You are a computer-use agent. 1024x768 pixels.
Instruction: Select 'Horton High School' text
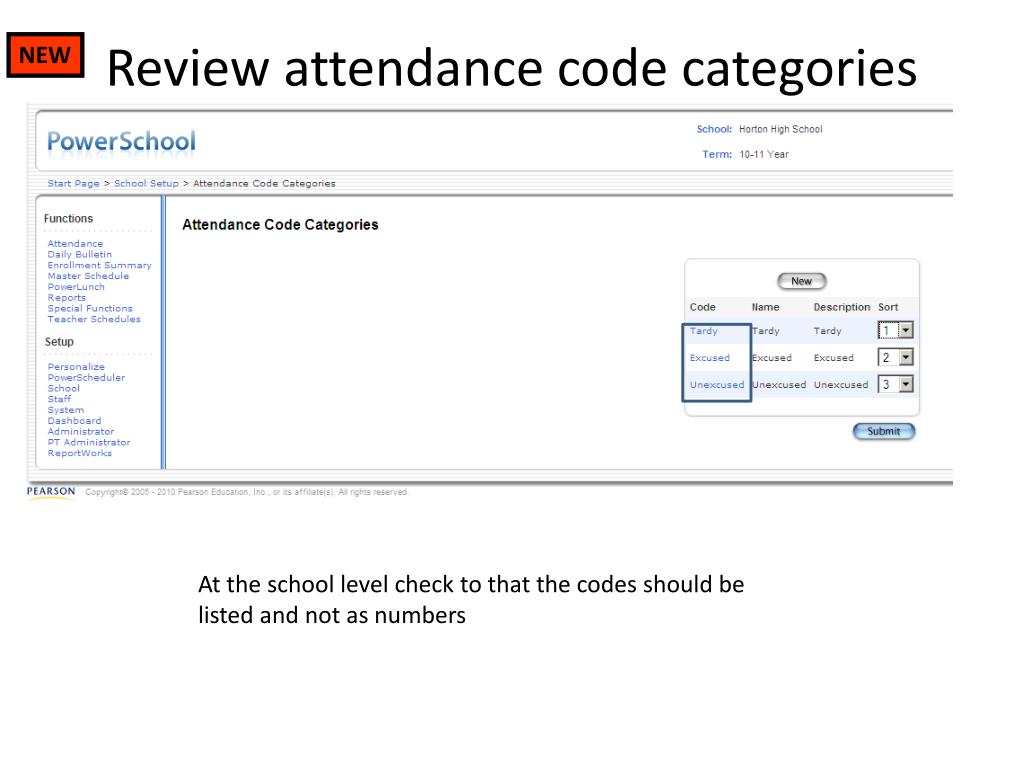point(780,129)
